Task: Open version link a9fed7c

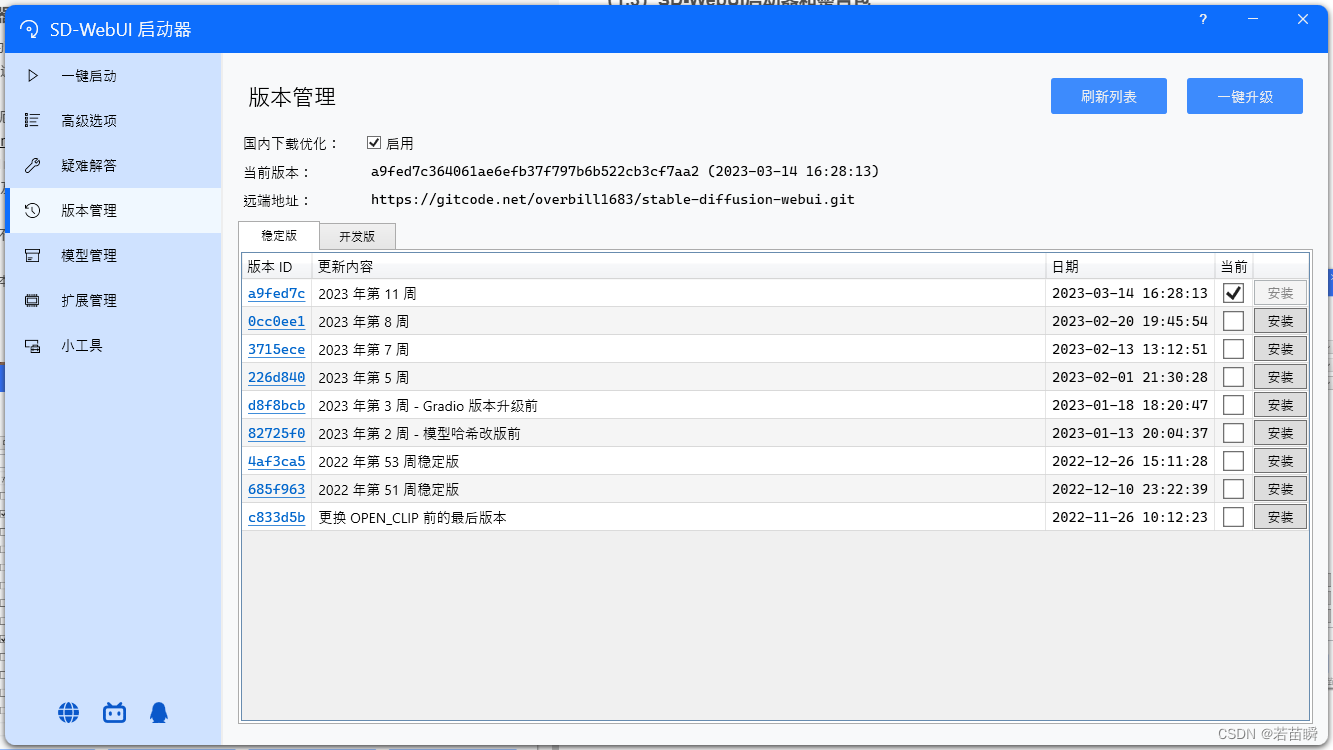Action: pos(277,293)
